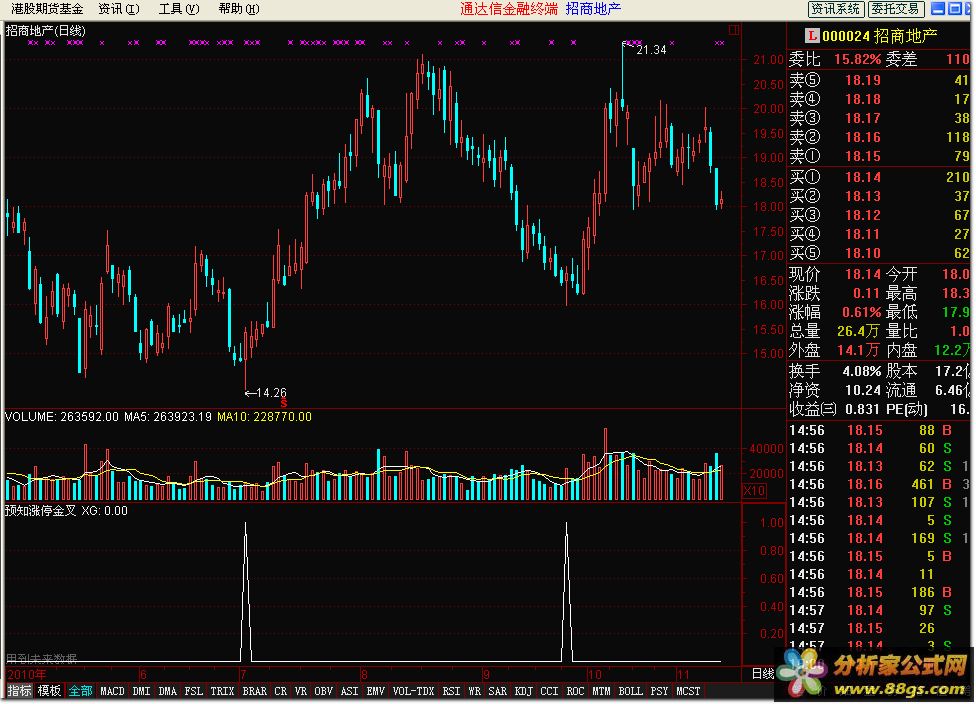
Task: Switch indicator to MCST
Action: pyautogui.click(x=688, y=691)
